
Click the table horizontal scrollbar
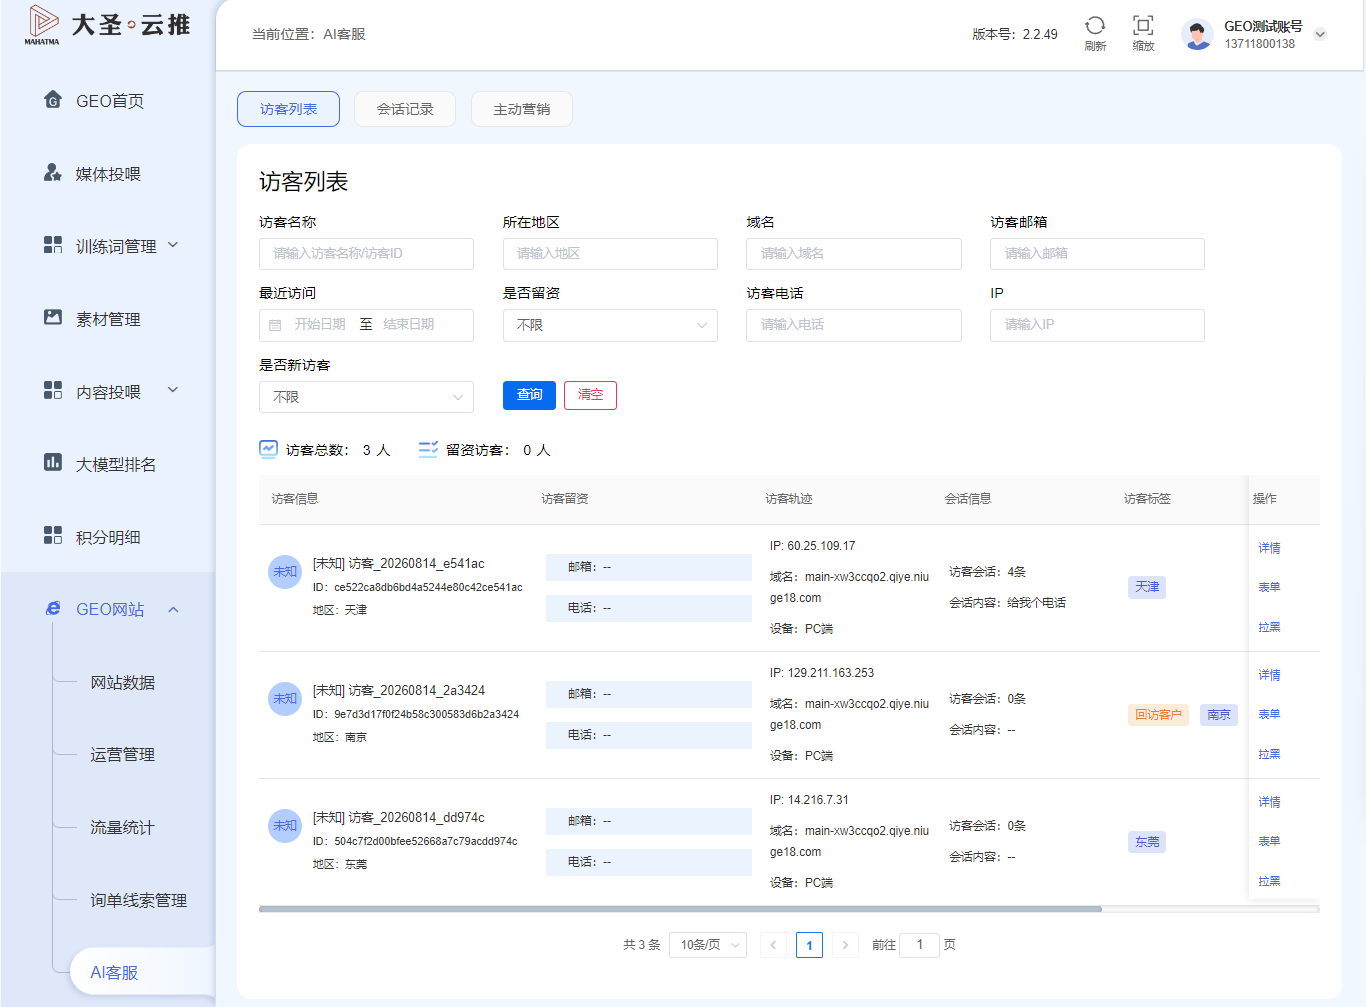point(680,909)
